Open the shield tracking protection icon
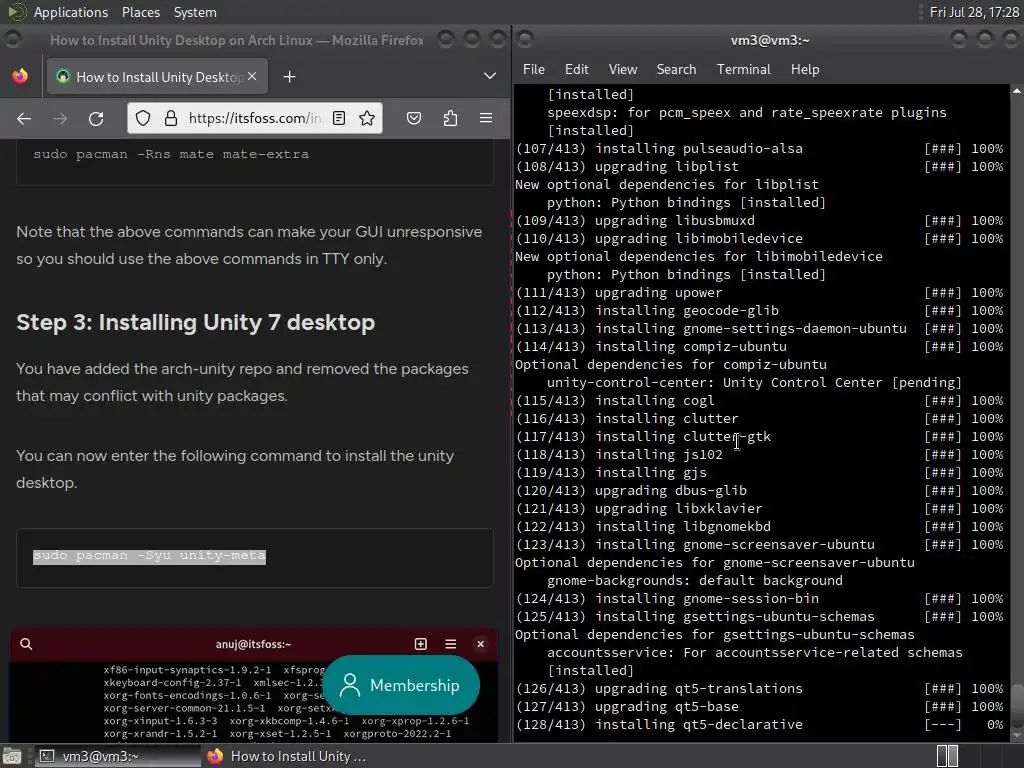The width and height of the screenshot is (1024, 768). (x=143, y=118)
